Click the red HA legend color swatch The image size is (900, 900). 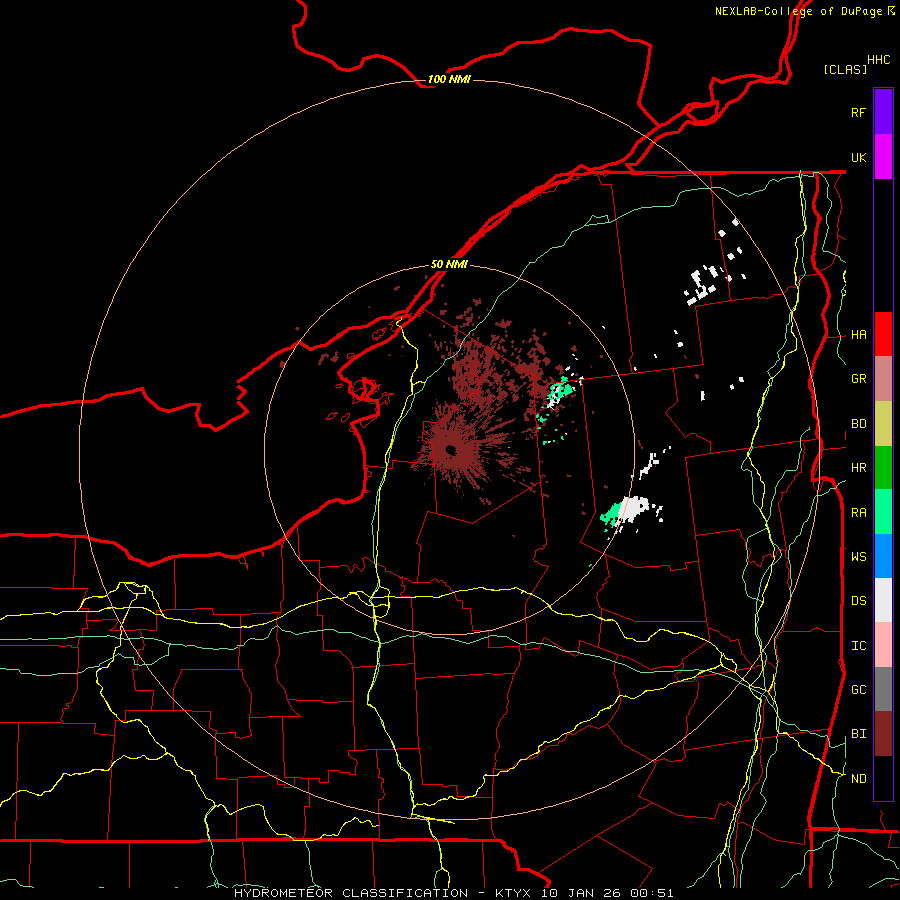[883, 334]
